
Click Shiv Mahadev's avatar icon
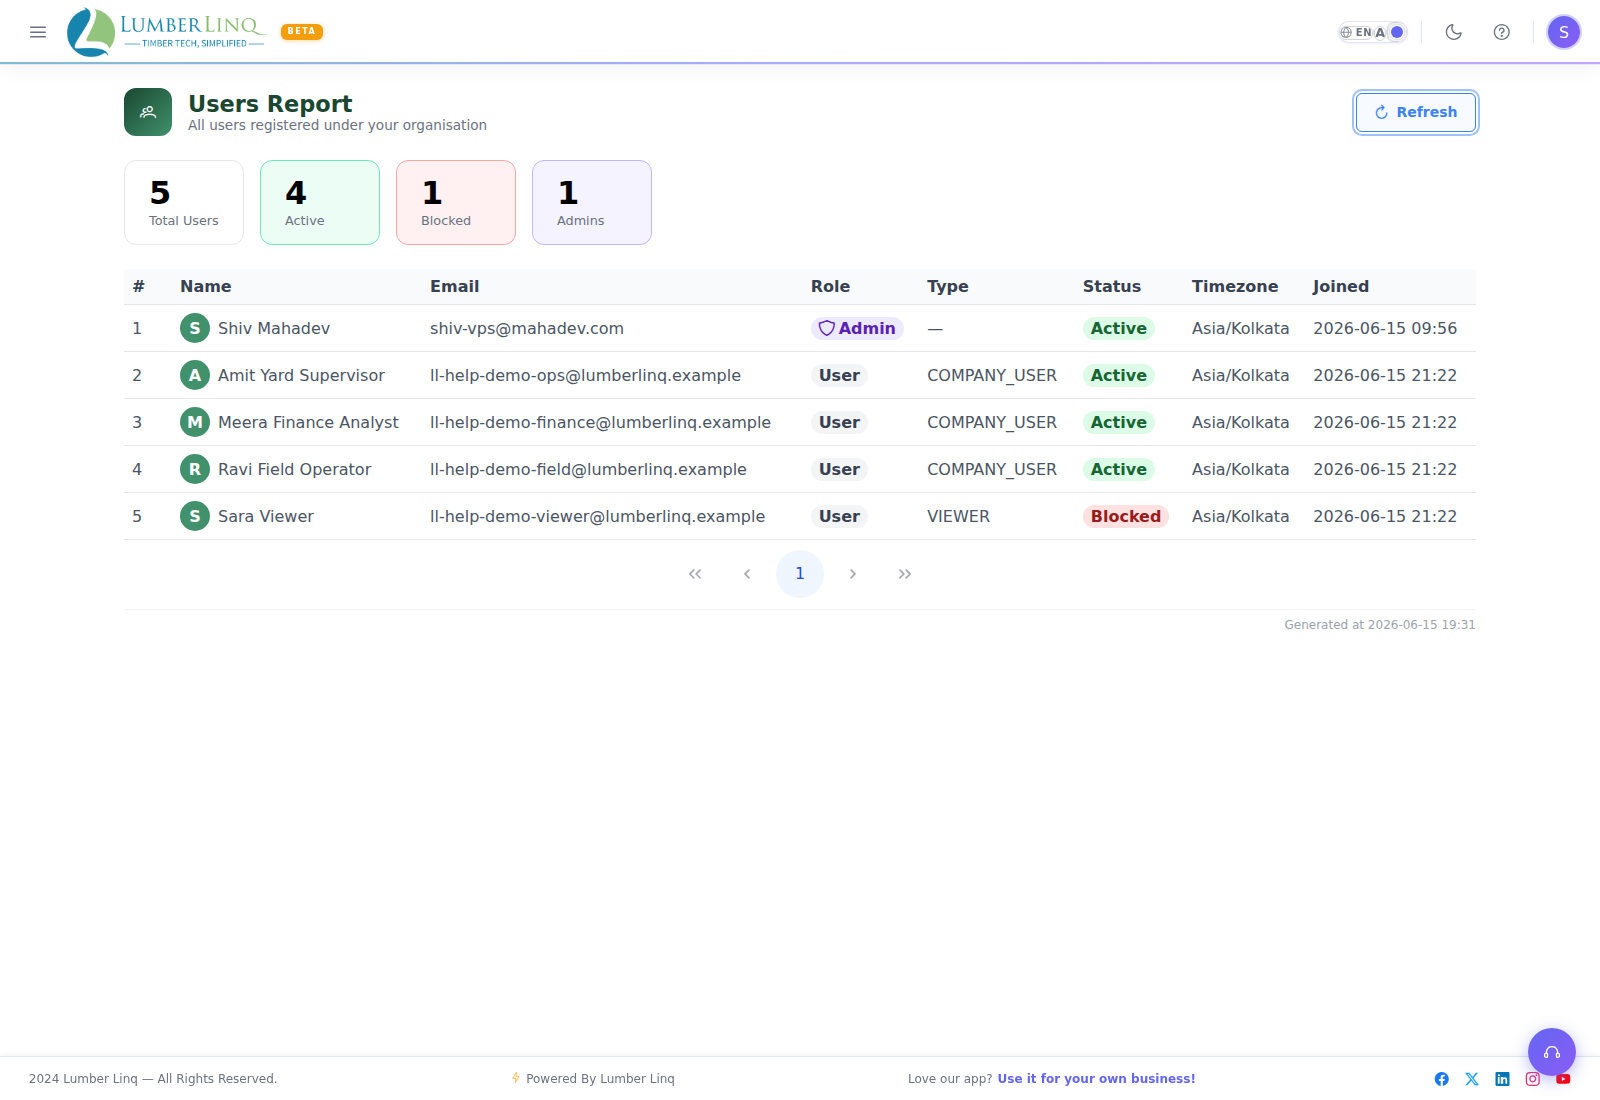pos(195,328)
